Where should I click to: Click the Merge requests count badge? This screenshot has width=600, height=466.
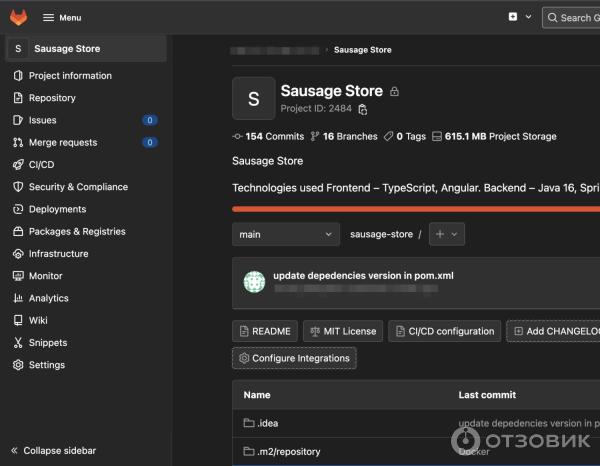pos(150,142)
